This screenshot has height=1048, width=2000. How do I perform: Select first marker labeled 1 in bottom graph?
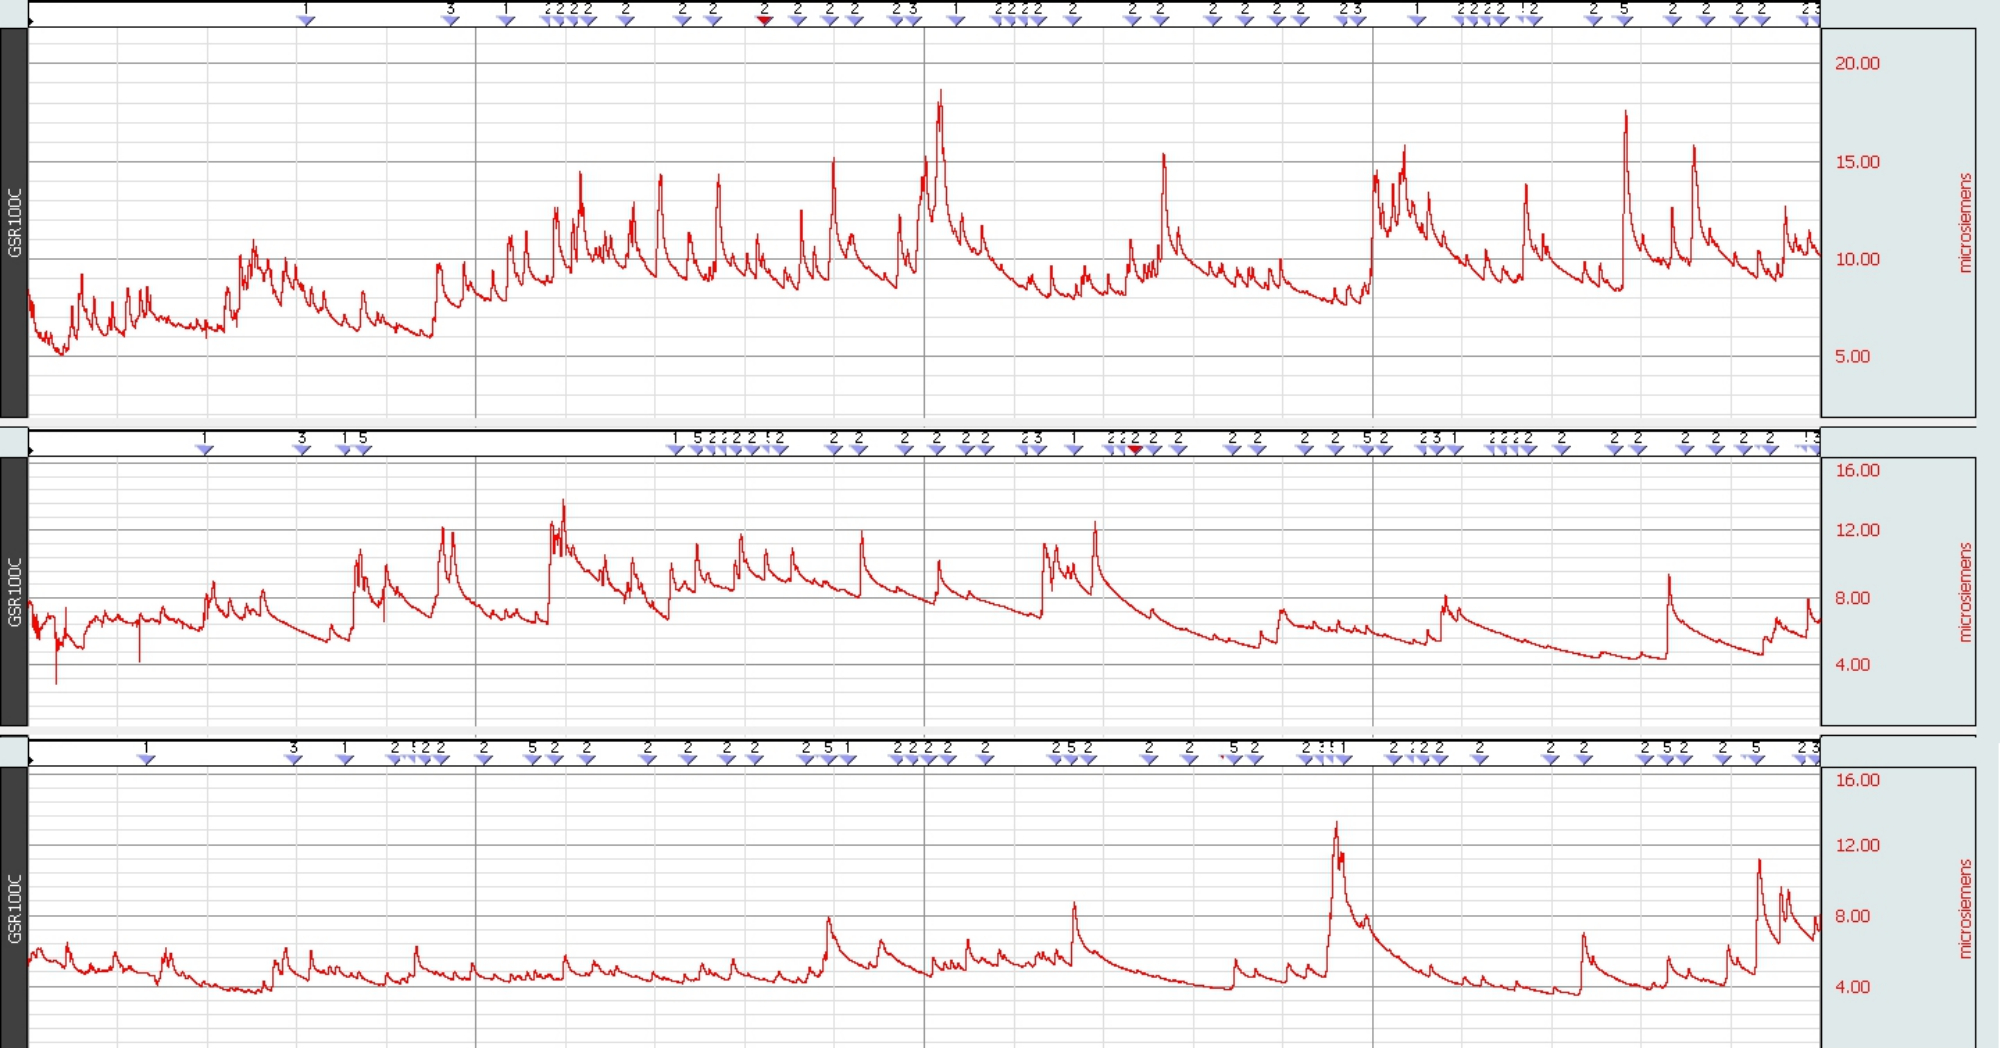click(x=146, y=760)
